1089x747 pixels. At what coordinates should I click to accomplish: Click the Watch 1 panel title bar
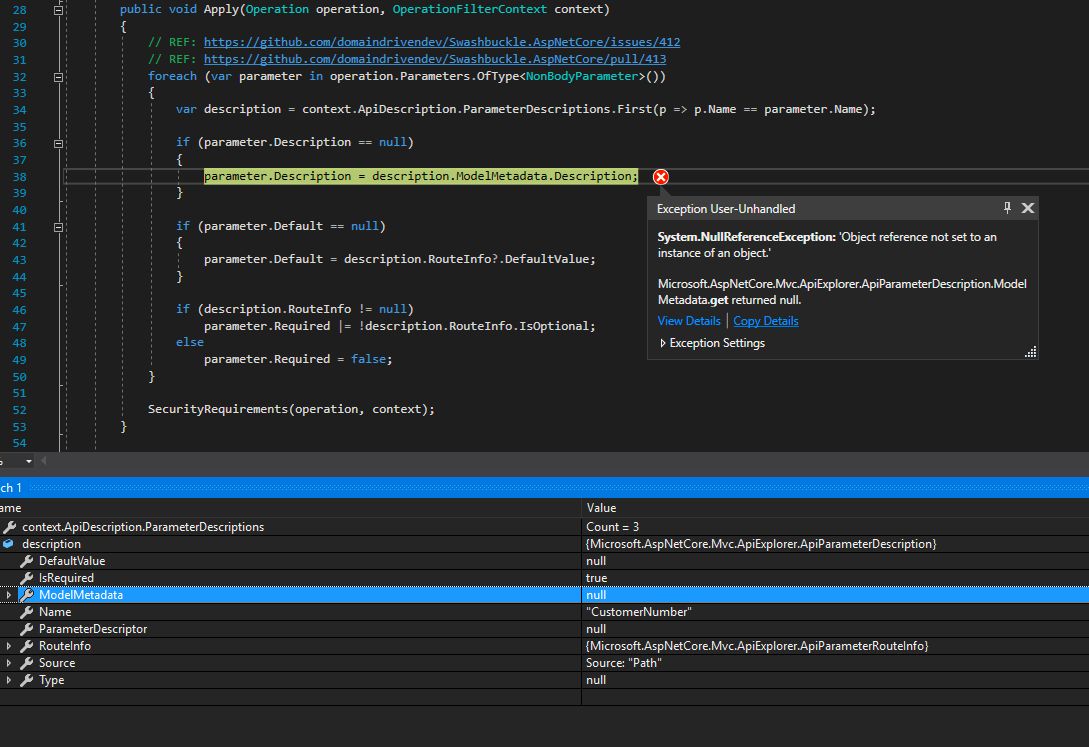click(x=544, y=487)
